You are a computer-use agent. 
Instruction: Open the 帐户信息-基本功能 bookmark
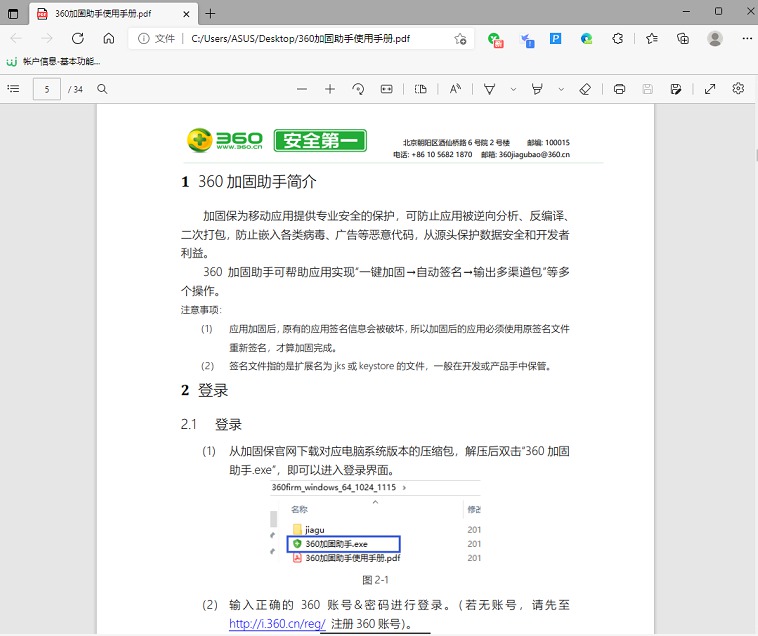pos(53,61)
